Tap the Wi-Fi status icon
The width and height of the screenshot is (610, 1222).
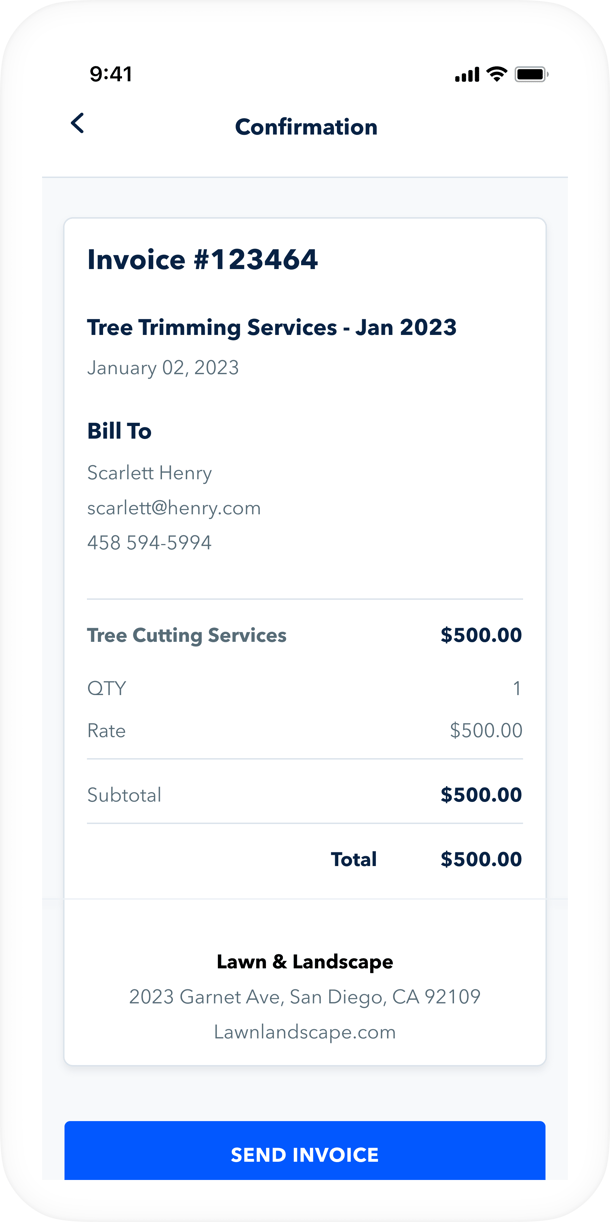click(497, 74)
